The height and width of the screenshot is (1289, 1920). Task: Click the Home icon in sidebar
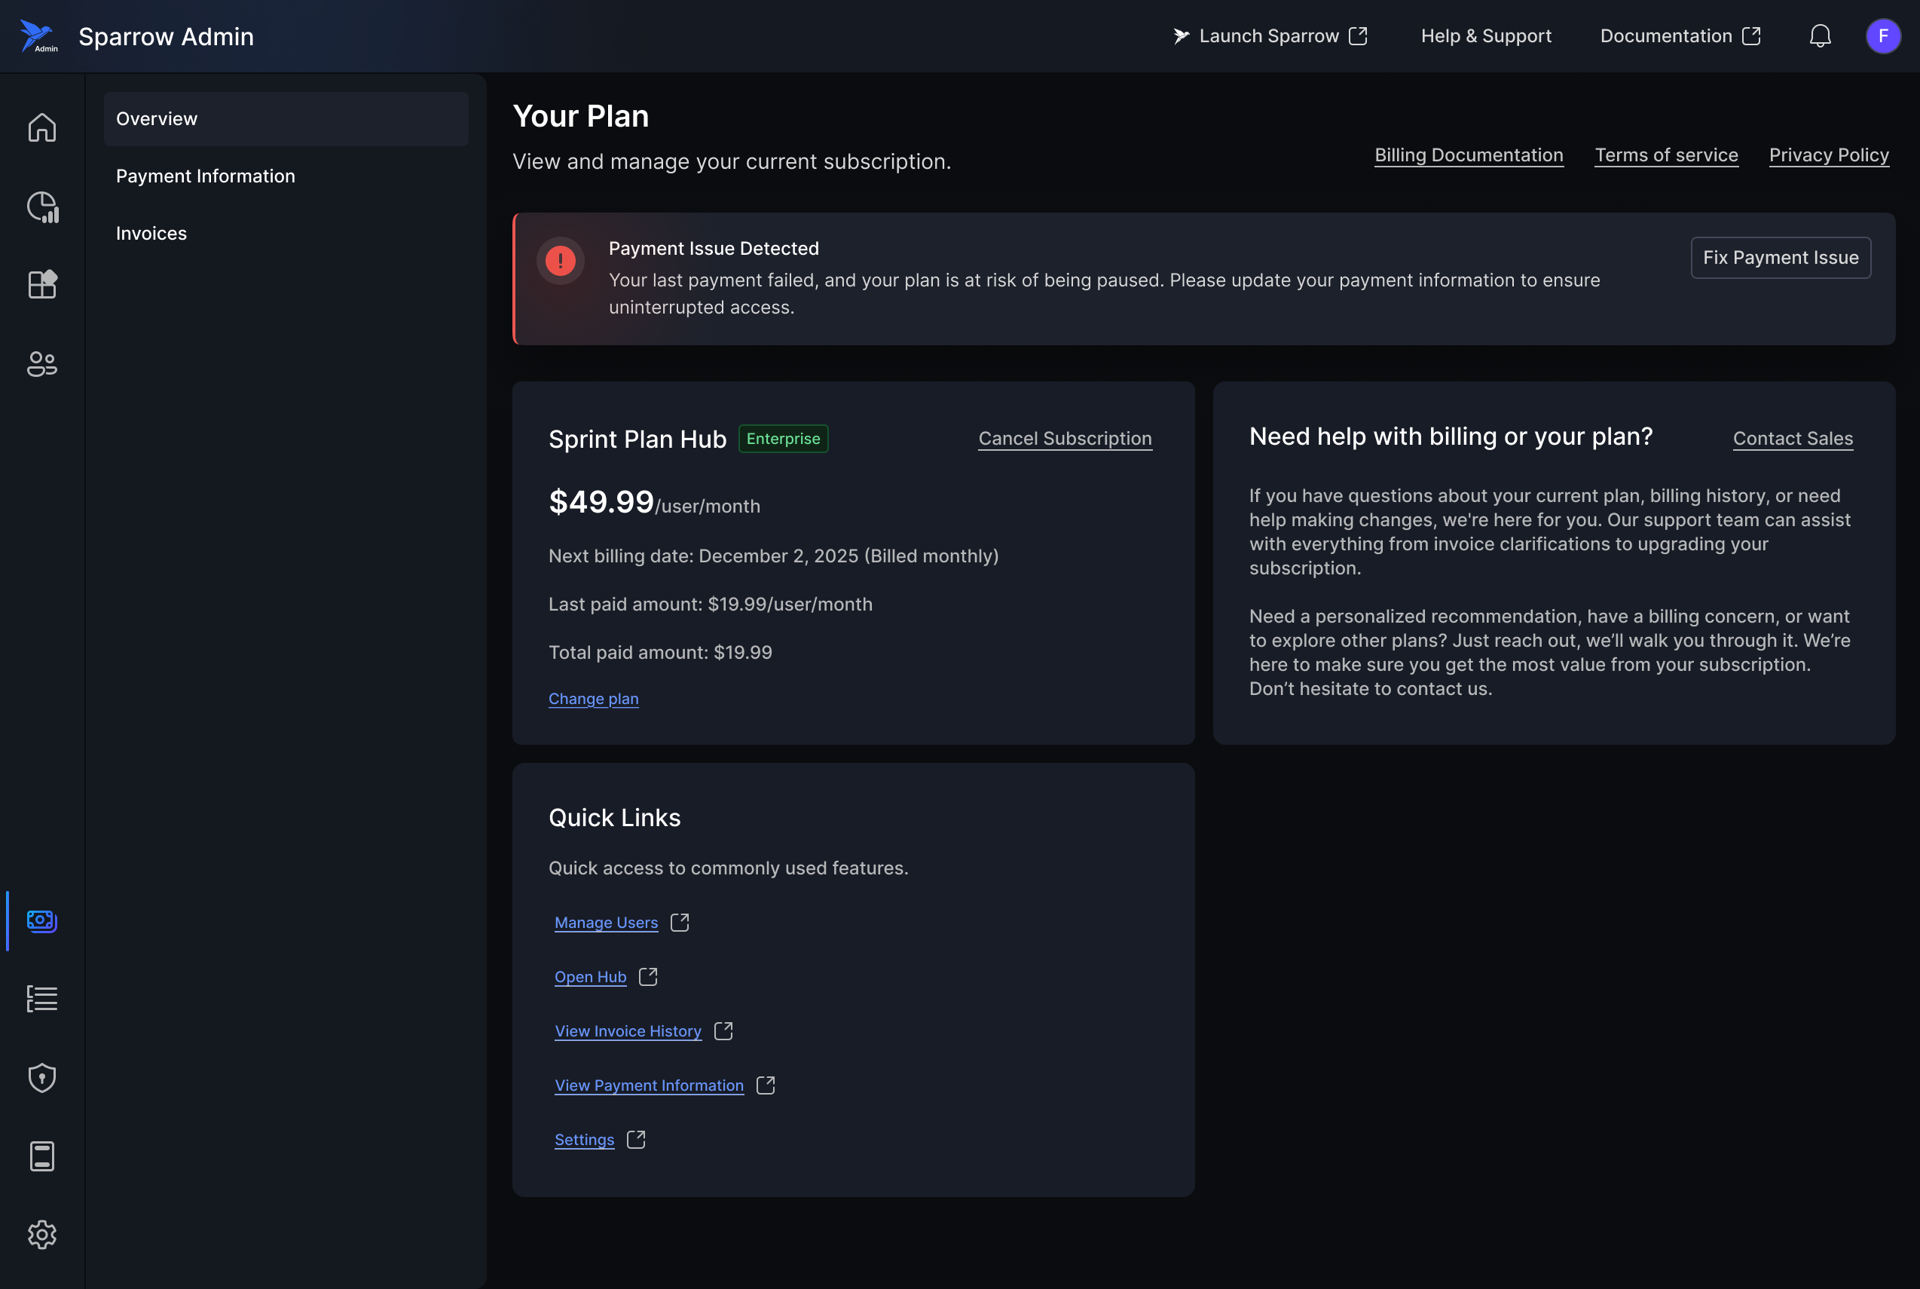pyautogui.click(x=42, y=128)
